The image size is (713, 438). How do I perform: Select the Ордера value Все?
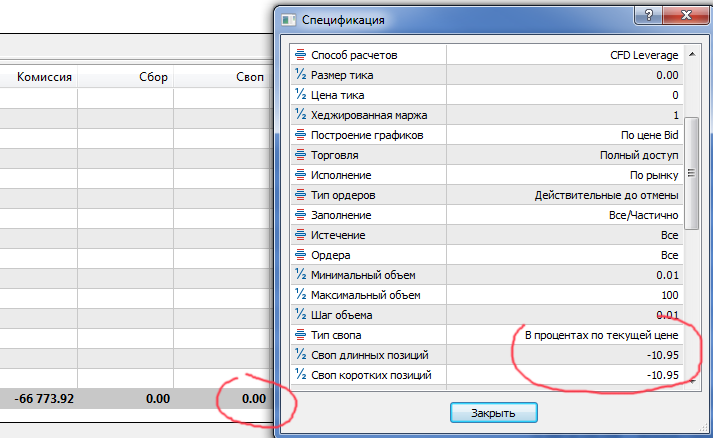(669, 255)
